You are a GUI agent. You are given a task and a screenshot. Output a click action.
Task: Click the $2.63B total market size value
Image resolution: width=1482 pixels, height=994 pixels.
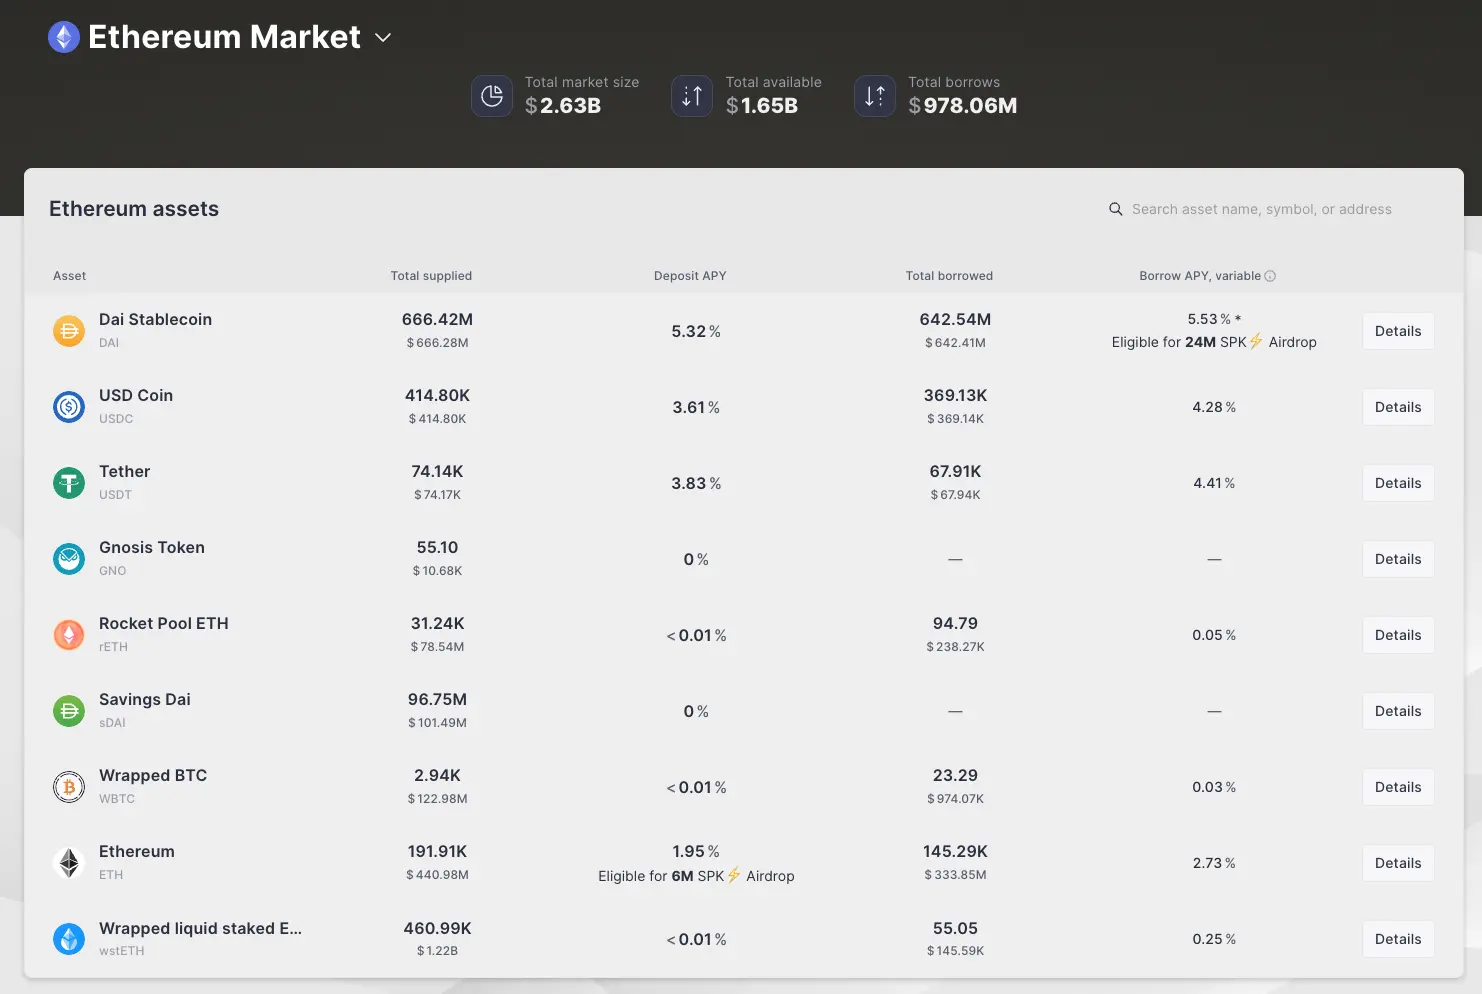563,106
